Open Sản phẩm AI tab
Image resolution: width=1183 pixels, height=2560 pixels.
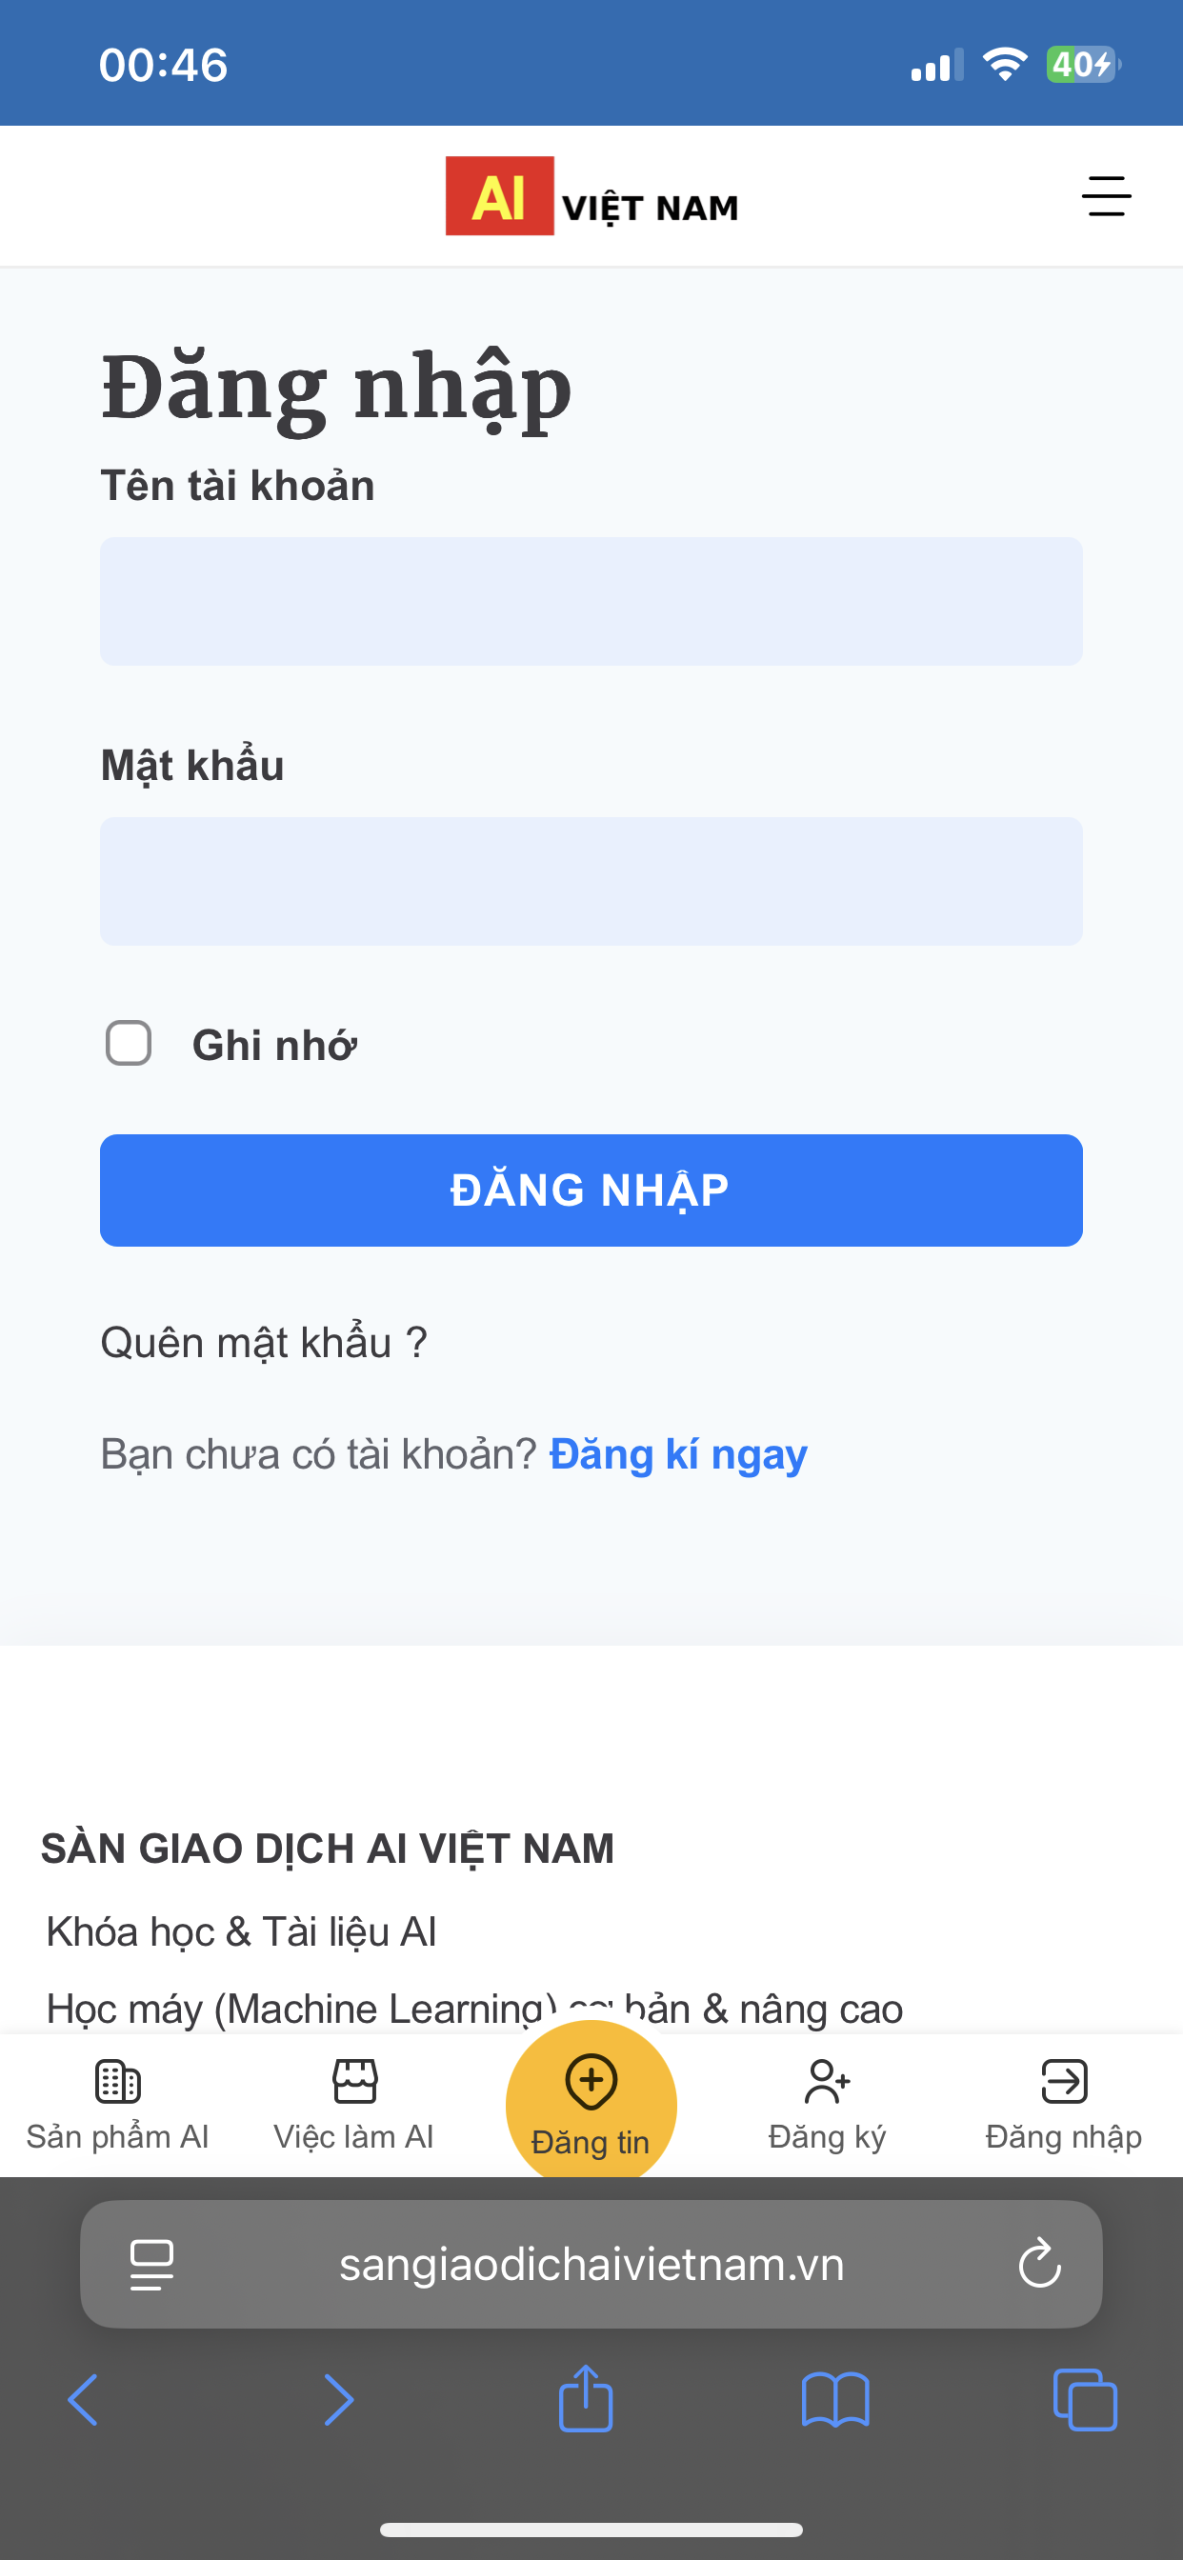coord(118,2102)
